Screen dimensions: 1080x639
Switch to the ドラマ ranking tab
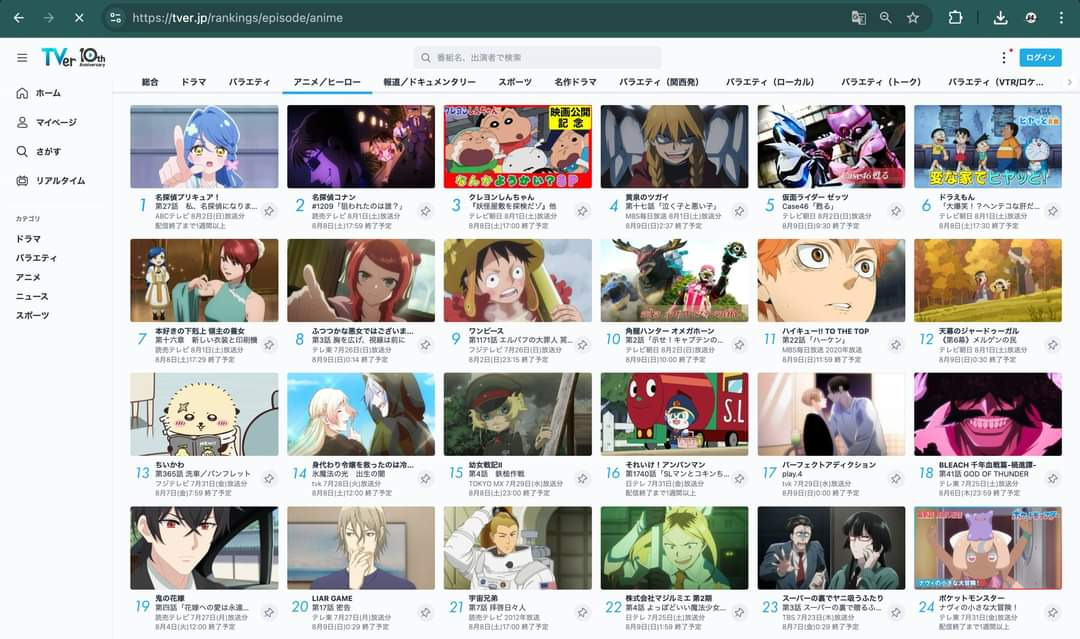click(194, 82)
